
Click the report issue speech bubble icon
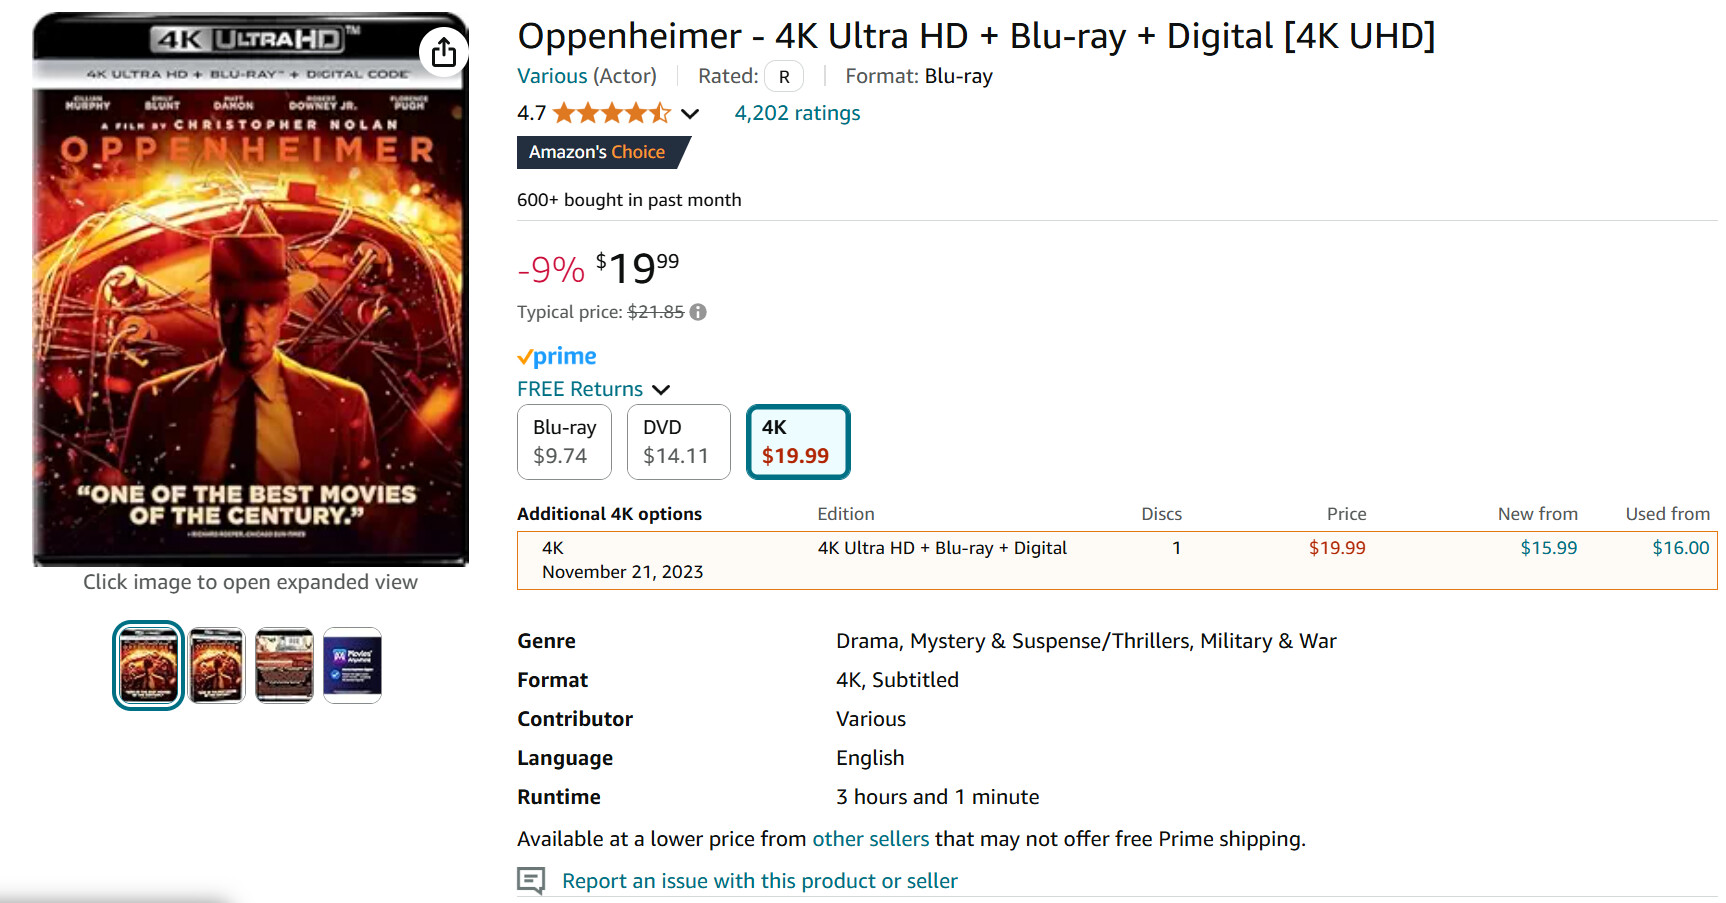(x=531, y=880)
